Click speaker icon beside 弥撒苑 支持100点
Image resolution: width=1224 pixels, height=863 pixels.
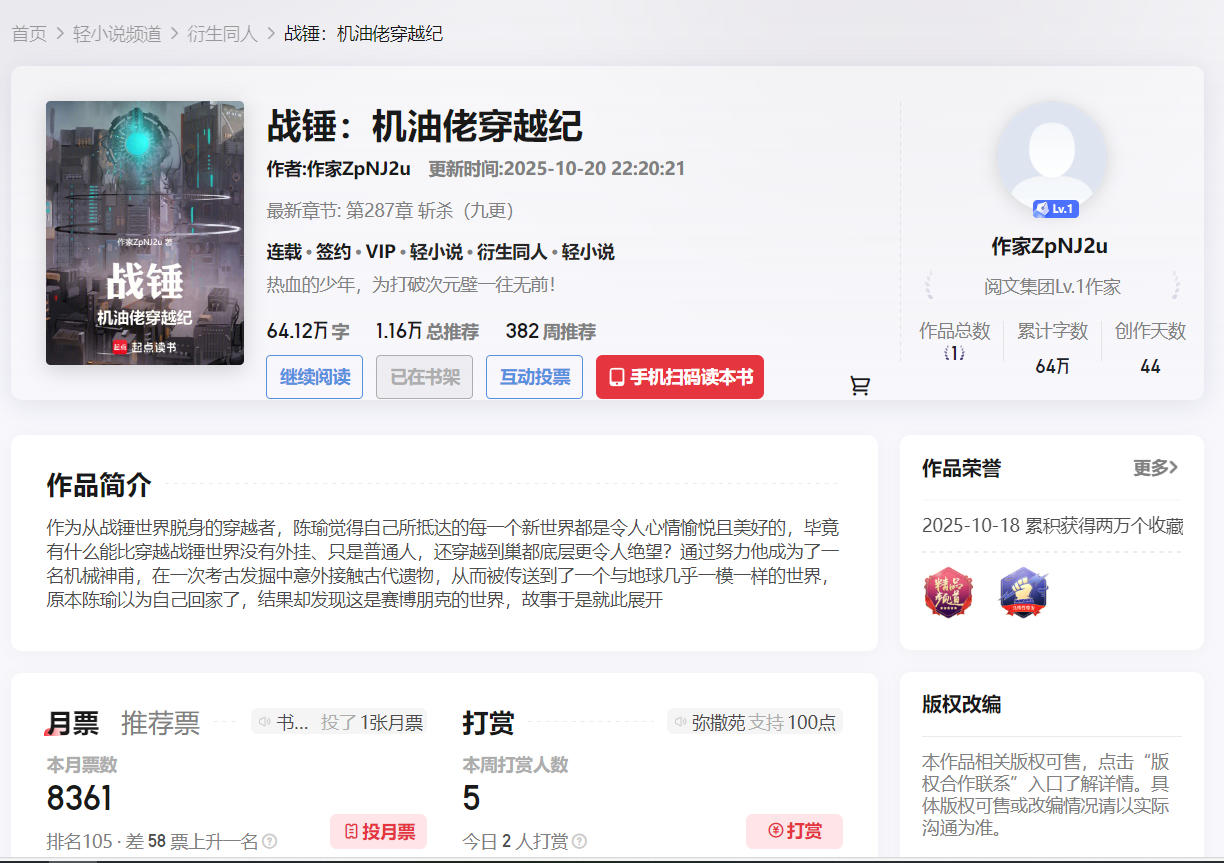coord(681,722)
